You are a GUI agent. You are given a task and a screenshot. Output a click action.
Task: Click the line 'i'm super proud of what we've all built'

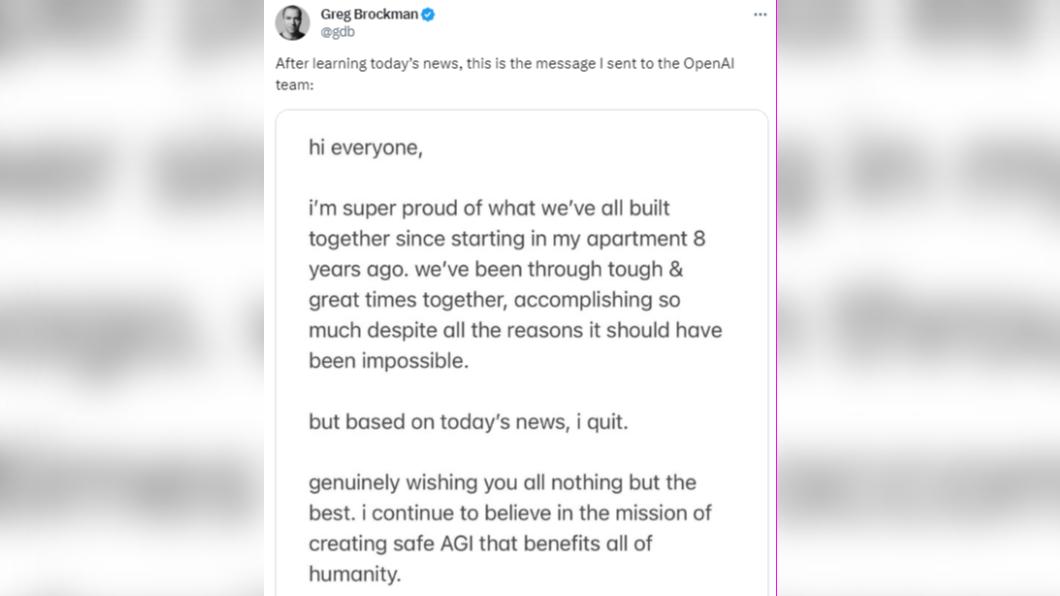(x=489, y=208)
